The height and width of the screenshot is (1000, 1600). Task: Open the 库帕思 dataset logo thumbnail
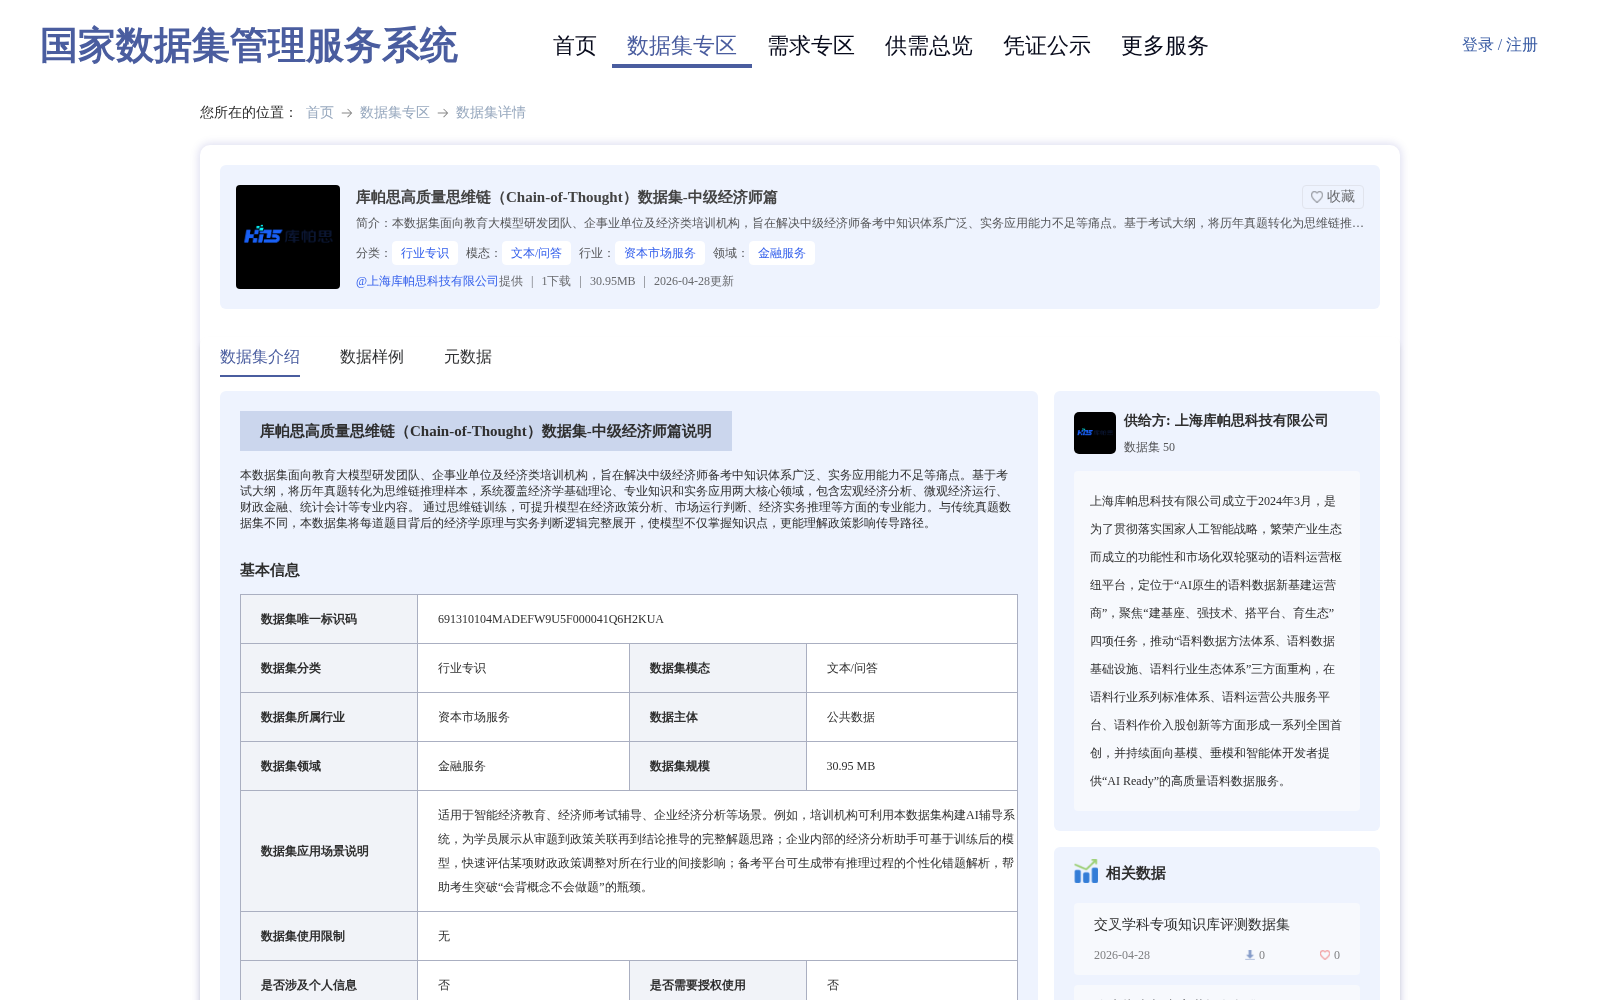[x=288, y=237]
